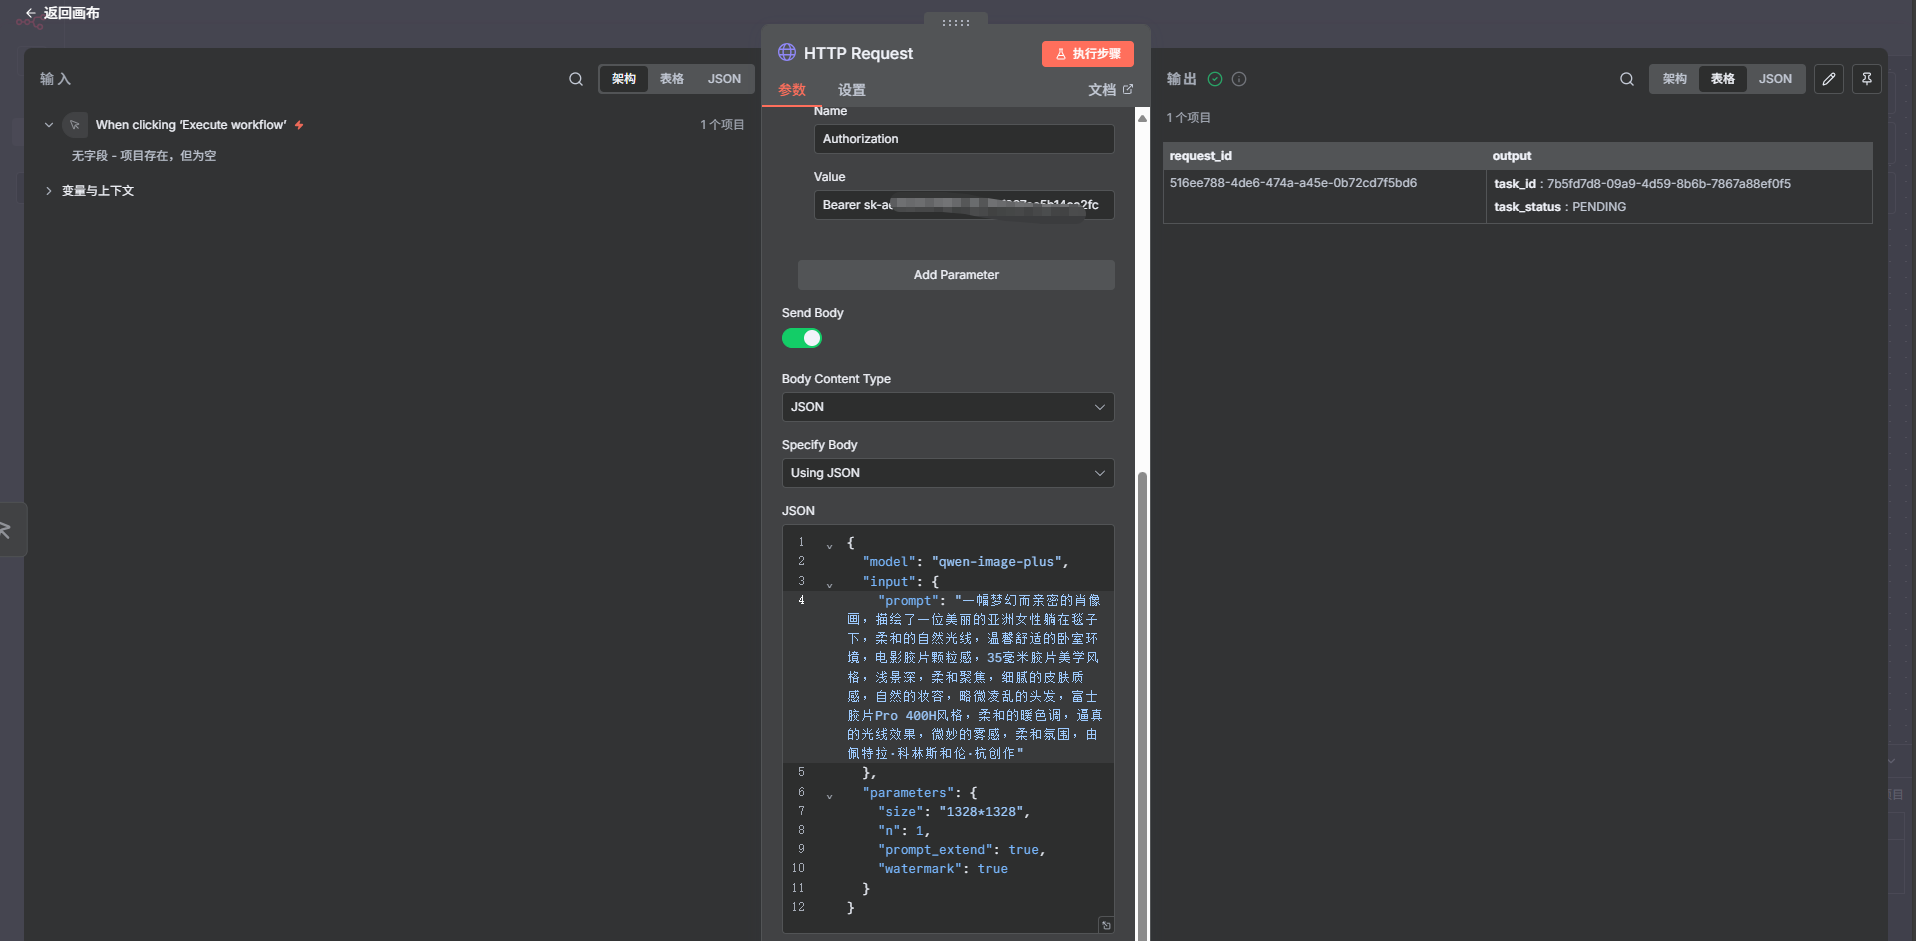
Task: Click the parameters scrollbar up arrow
Action: (x=1142, y=118)
